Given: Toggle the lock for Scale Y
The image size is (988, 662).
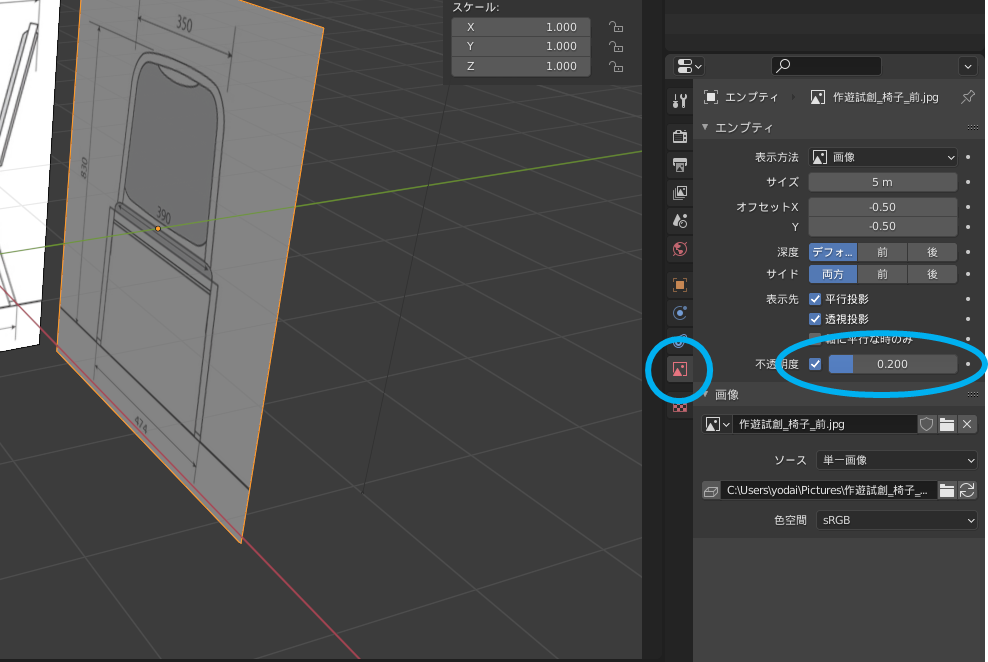Looking at the screenshot, I should (616, 47).
